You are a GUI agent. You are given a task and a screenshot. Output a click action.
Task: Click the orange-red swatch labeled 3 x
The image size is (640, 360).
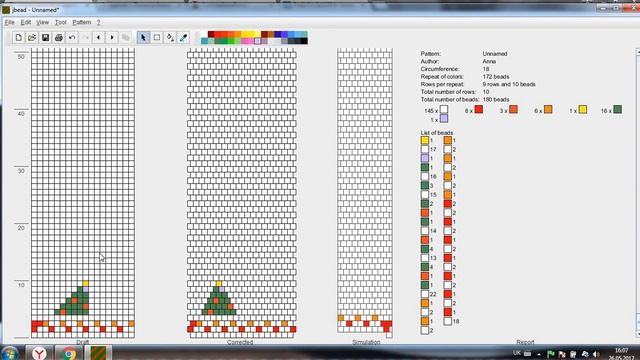[x=513, y=109]
